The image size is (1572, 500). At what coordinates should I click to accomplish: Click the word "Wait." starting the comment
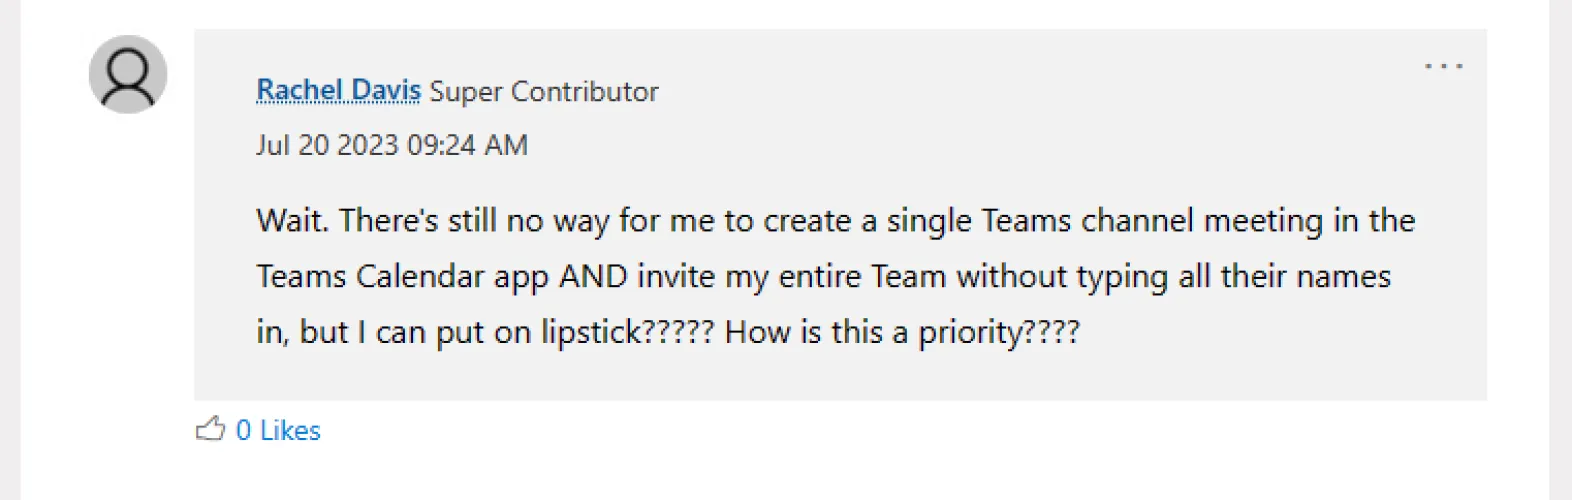click(292, 220)
